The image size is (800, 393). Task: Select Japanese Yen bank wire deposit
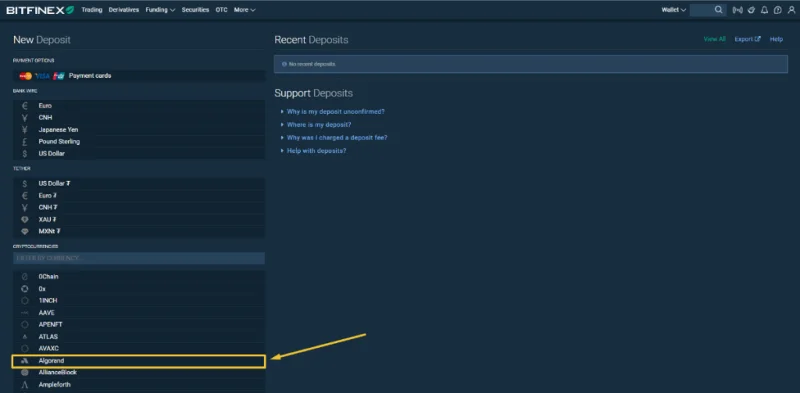[139, 130]
